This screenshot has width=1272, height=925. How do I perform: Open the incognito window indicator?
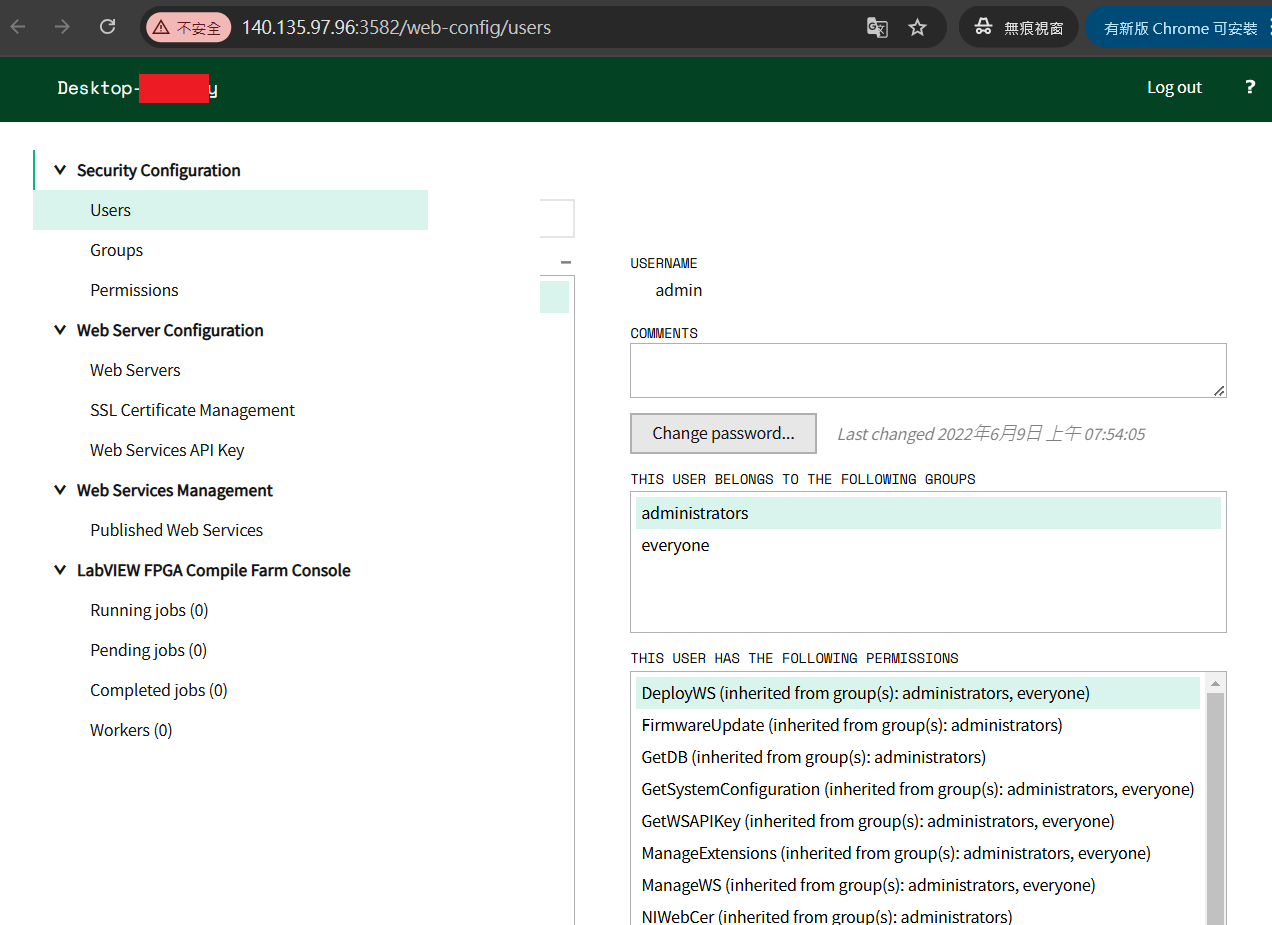pyautogui.click(x=1019, y=28)
